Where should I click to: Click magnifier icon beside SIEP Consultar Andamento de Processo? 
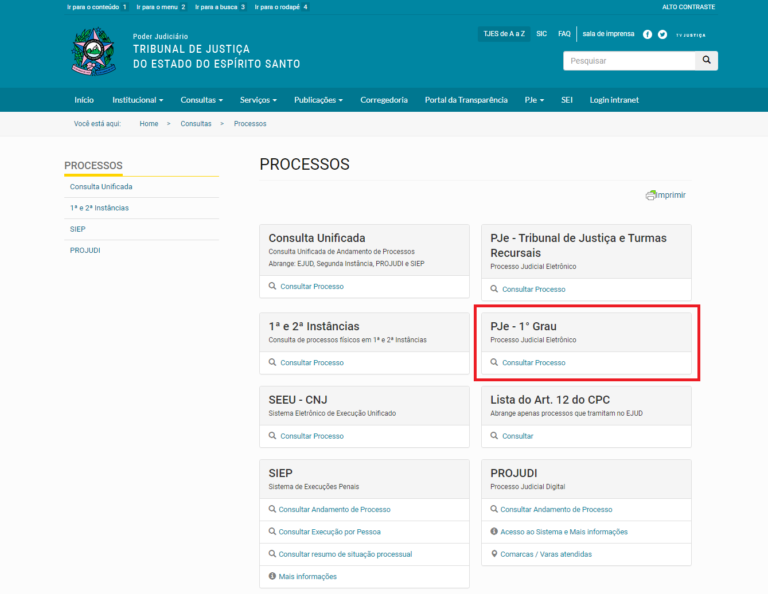tap(272, 509)
